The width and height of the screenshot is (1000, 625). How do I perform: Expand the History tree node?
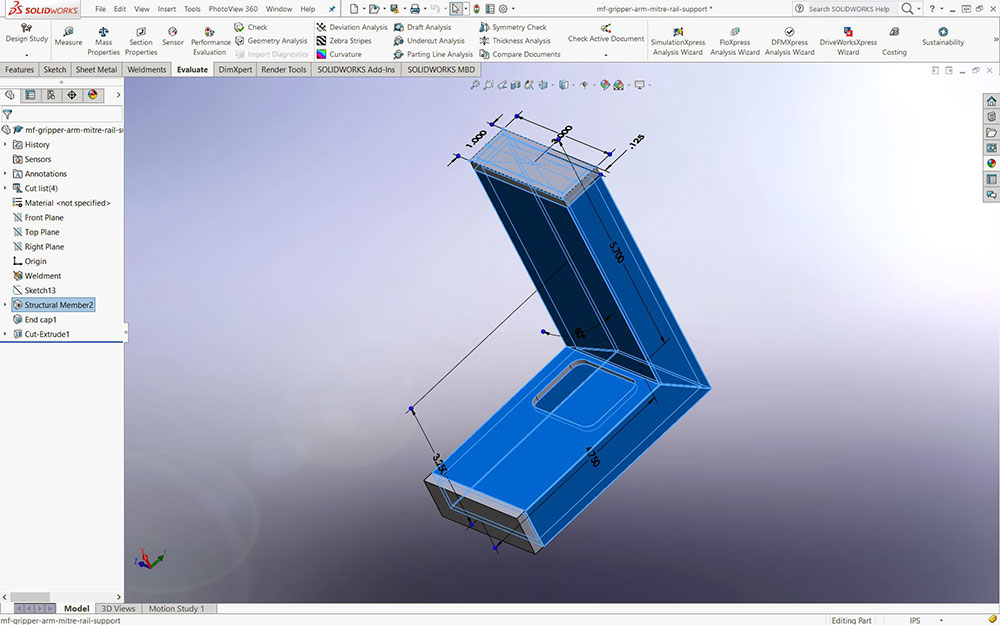point(5,145)
